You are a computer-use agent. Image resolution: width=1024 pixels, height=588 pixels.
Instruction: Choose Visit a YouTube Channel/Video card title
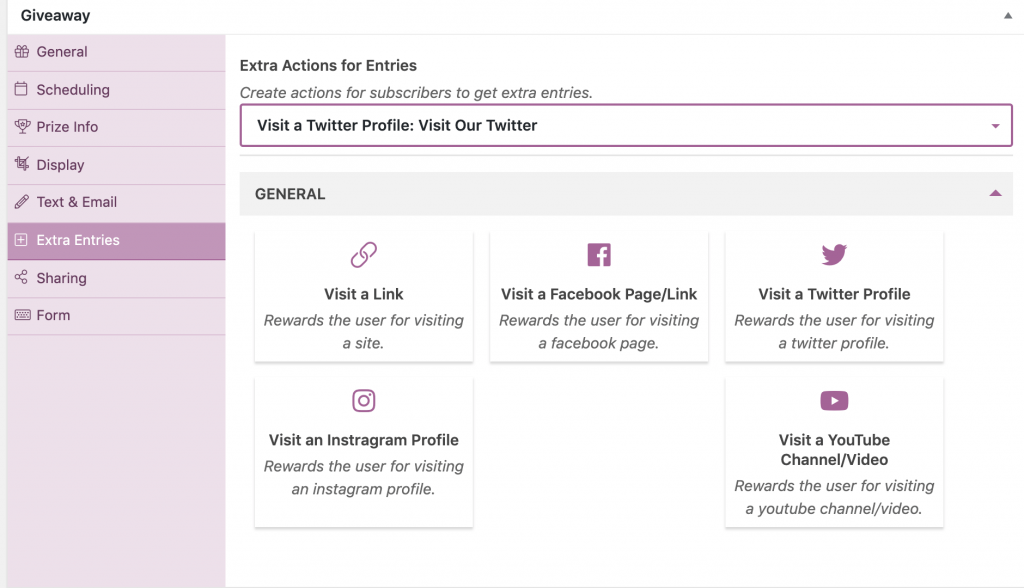834,449
